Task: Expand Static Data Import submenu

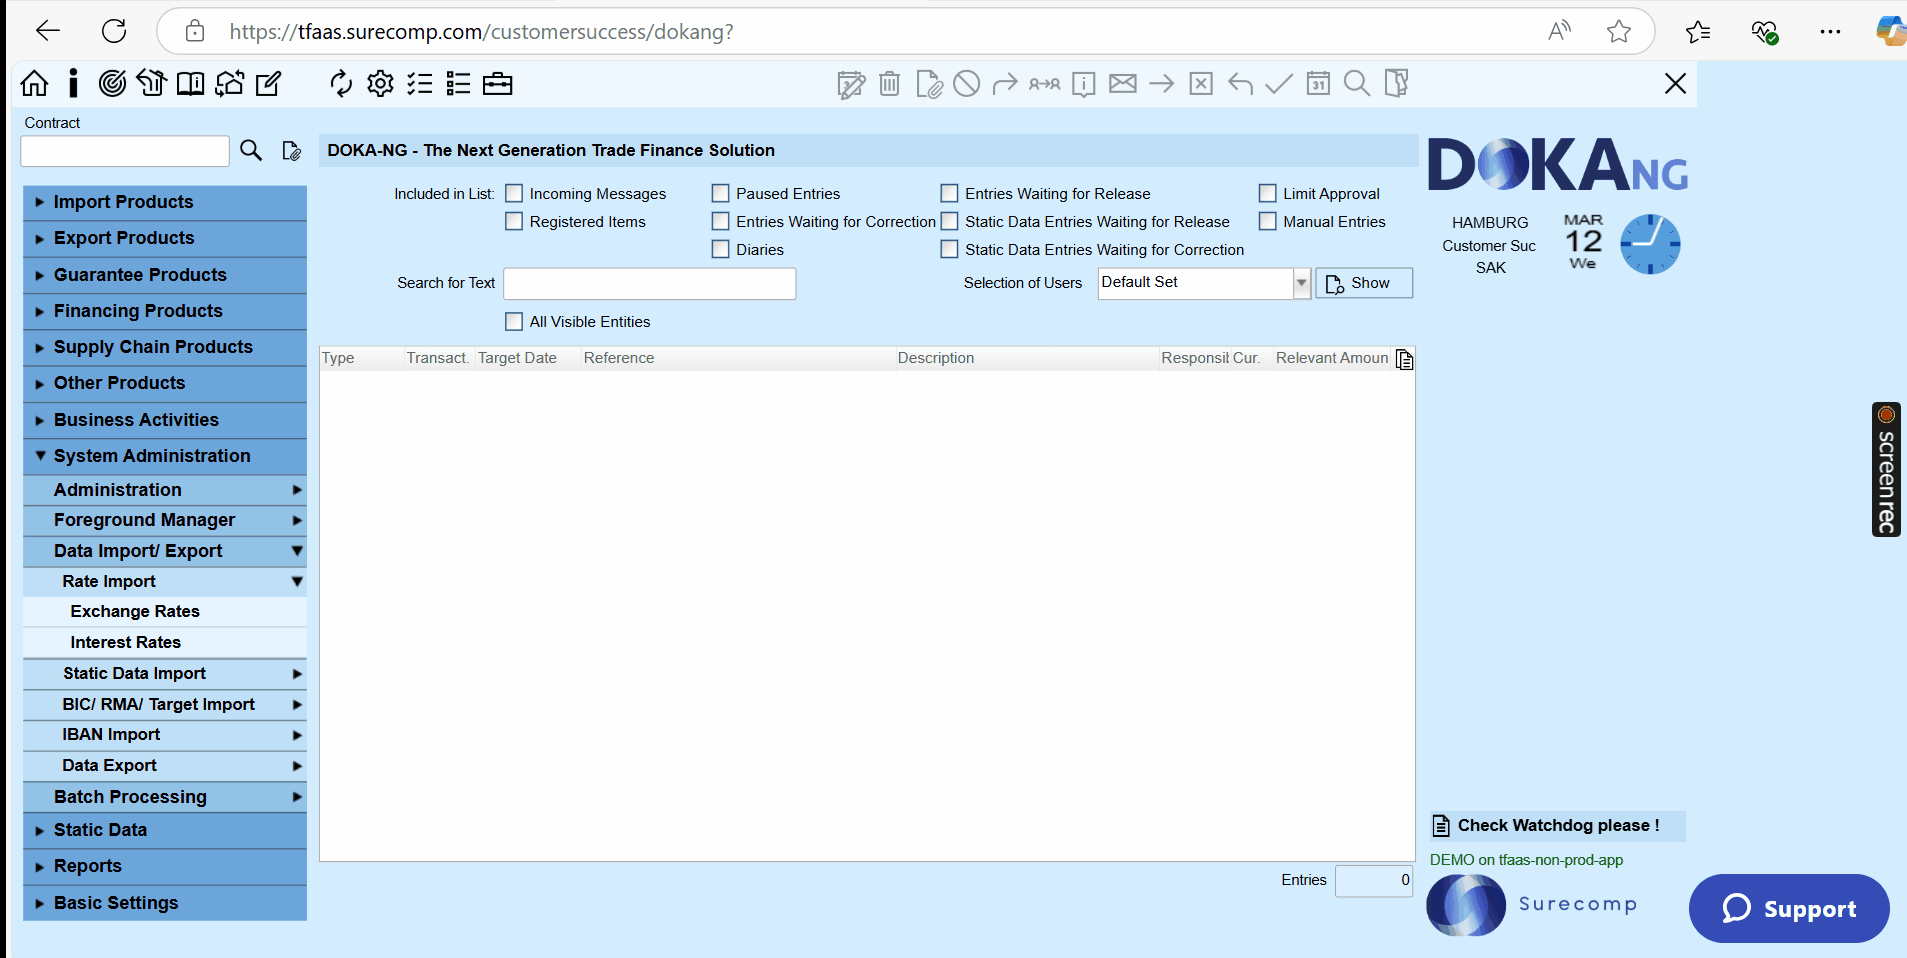Action: tap(165, 673)
